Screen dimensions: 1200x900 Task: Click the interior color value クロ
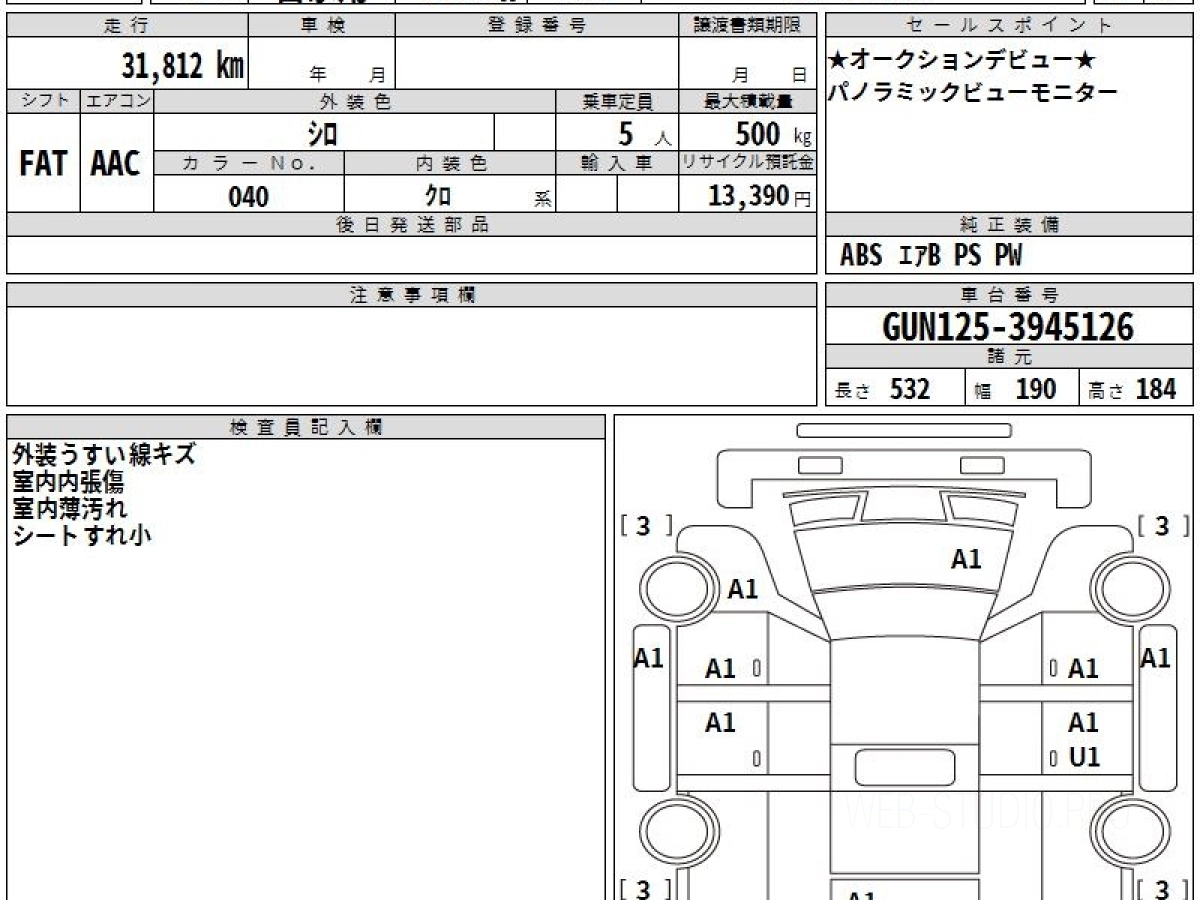click(x=438, y=196)
